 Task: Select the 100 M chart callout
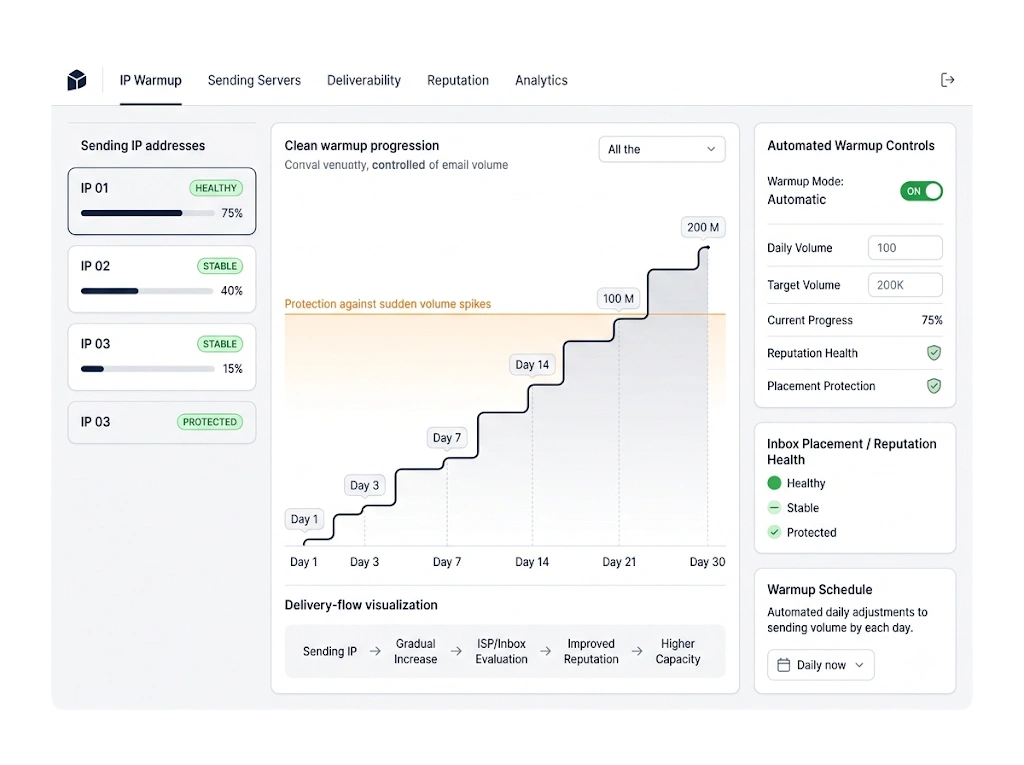click(x=618, y=299)
